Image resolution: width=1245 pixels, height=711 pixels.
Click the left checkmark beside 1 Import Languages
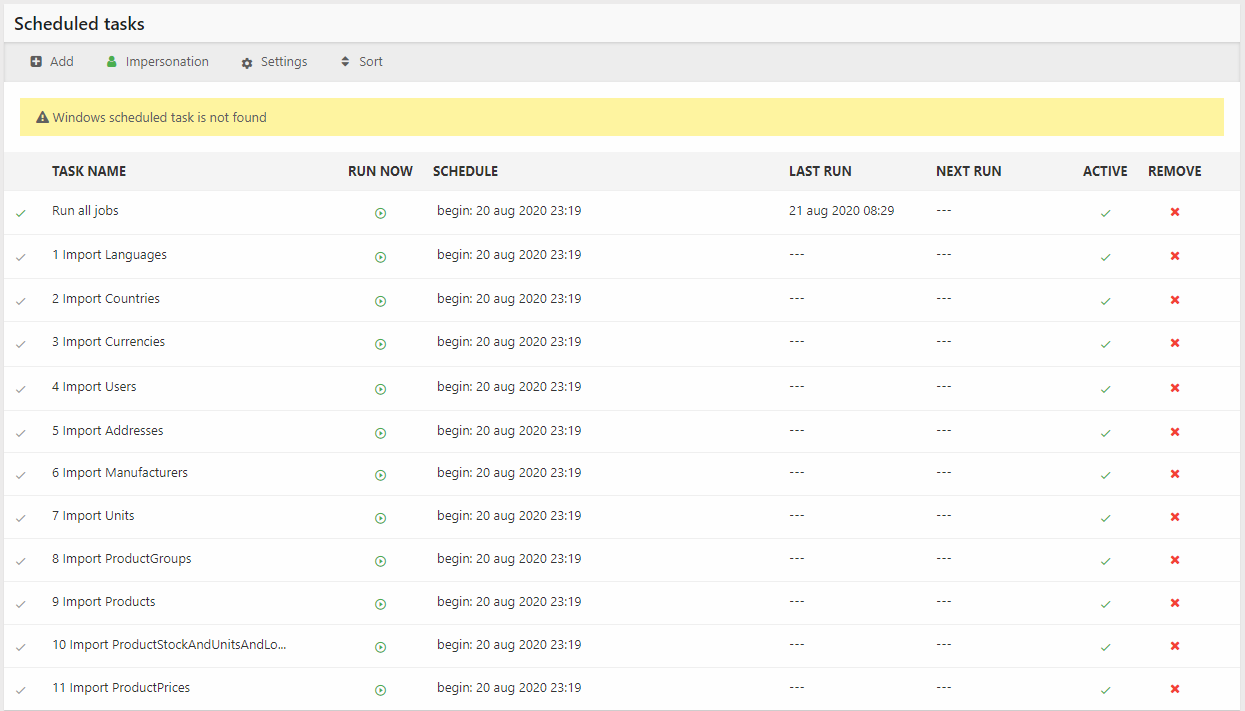click(x=21, y=257)
